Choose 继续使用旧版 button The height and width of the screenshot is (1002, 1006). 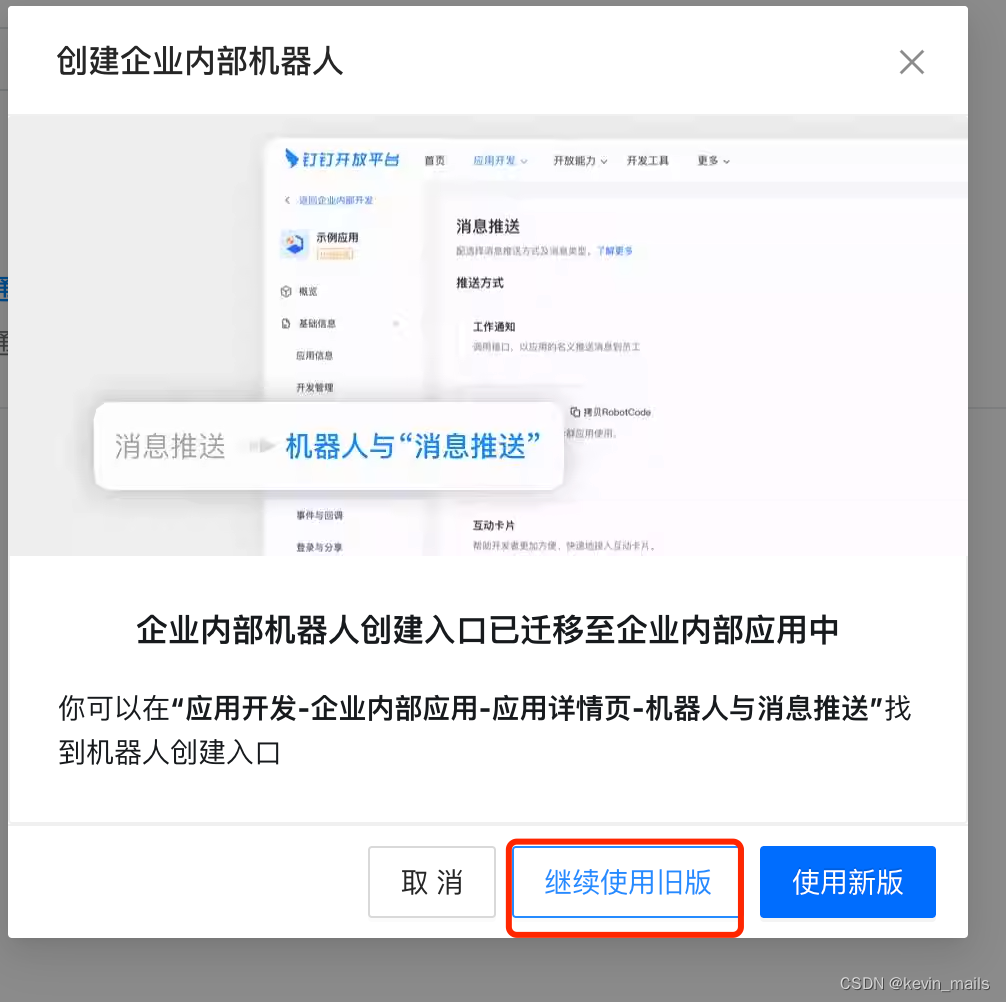tap(626, 881)
